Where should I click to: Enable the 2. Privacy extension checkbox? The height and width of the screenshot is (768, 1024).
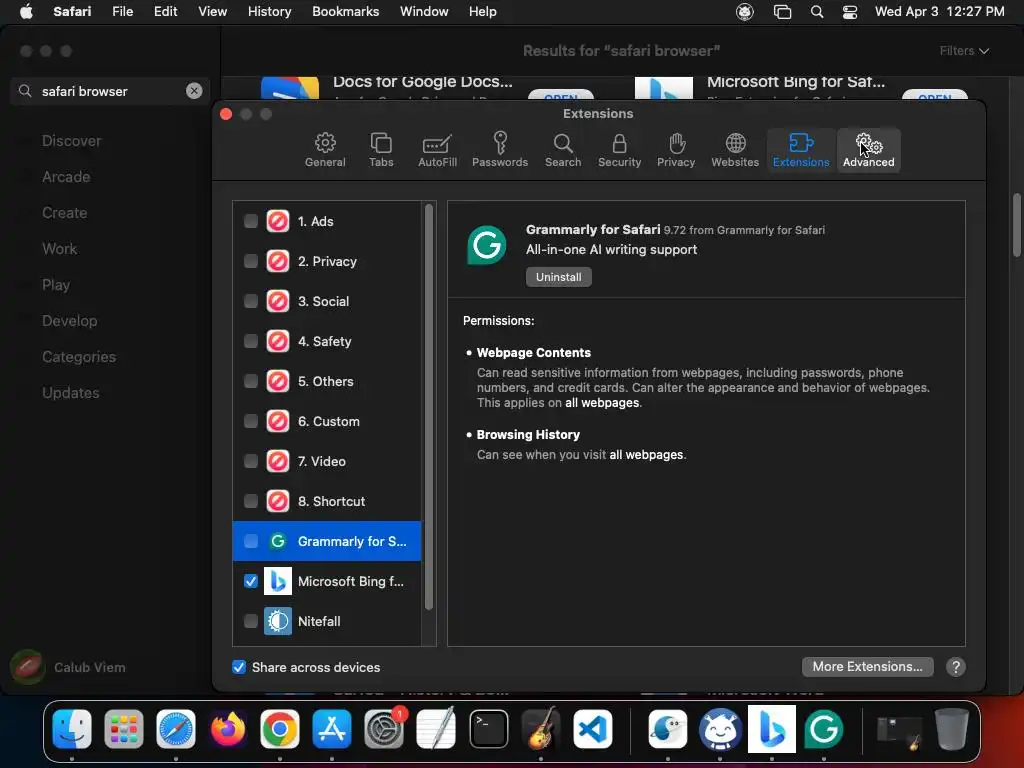point(251,261)
